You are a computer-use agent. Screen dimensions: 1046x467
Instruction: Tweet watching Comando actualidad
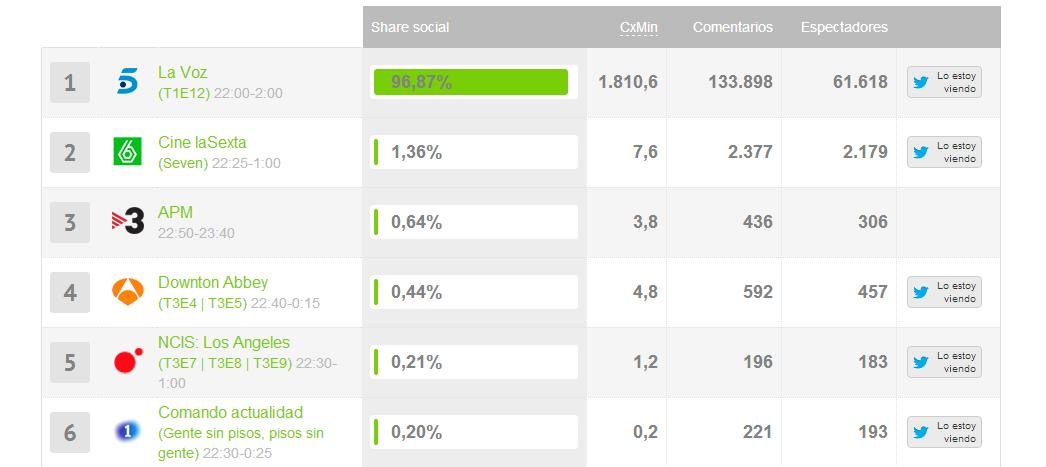click(944, 432)
